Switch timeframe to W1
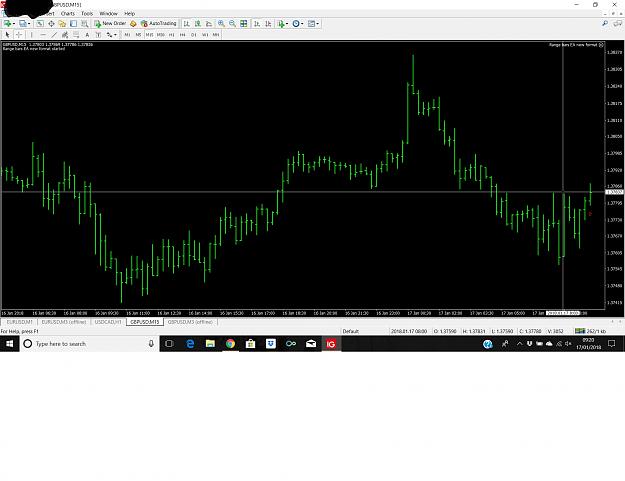 click(205, 35)
